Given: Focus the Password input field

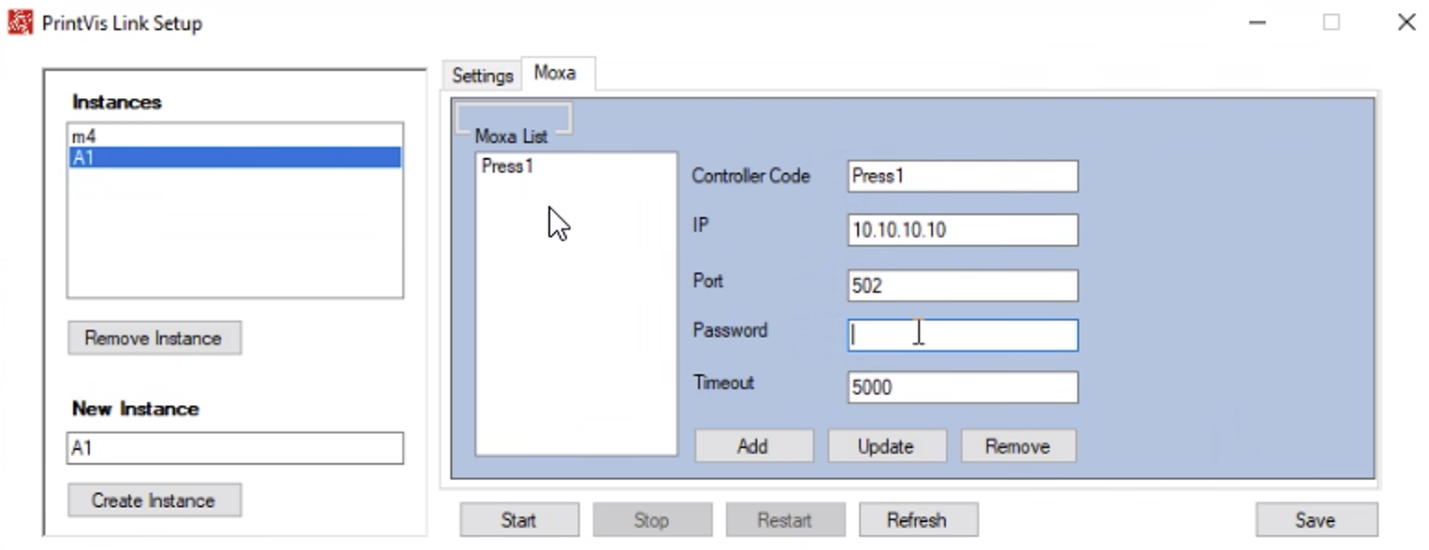Looking at the screenshot, I should pyautogui.click(x=962, y=335).
